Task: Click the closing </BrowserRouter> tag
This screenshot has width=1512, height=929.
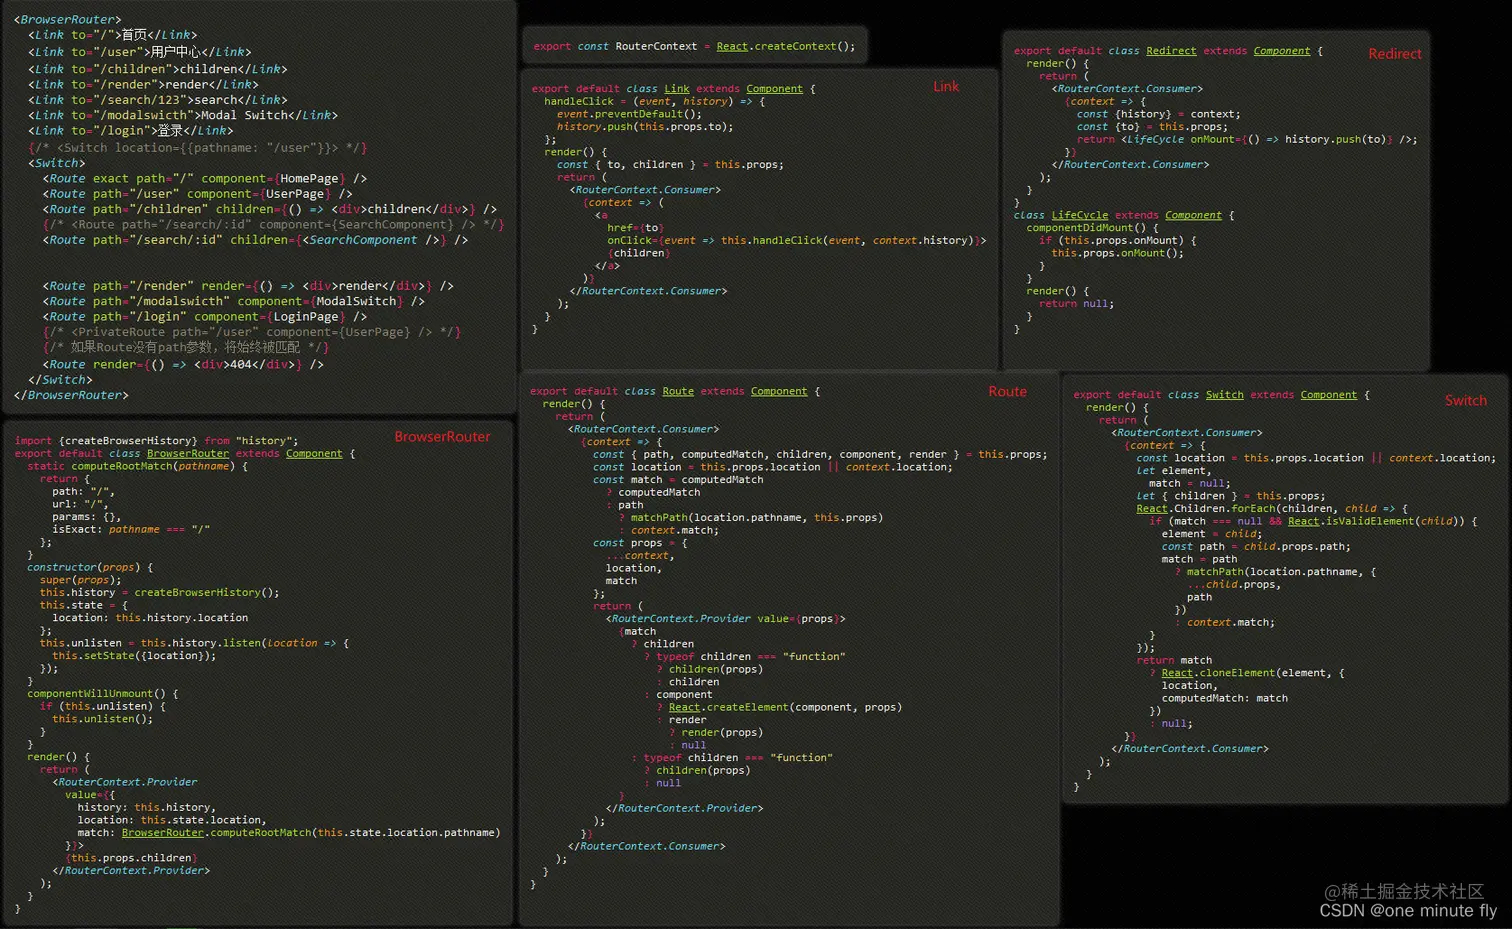Action: click(71, 396)
